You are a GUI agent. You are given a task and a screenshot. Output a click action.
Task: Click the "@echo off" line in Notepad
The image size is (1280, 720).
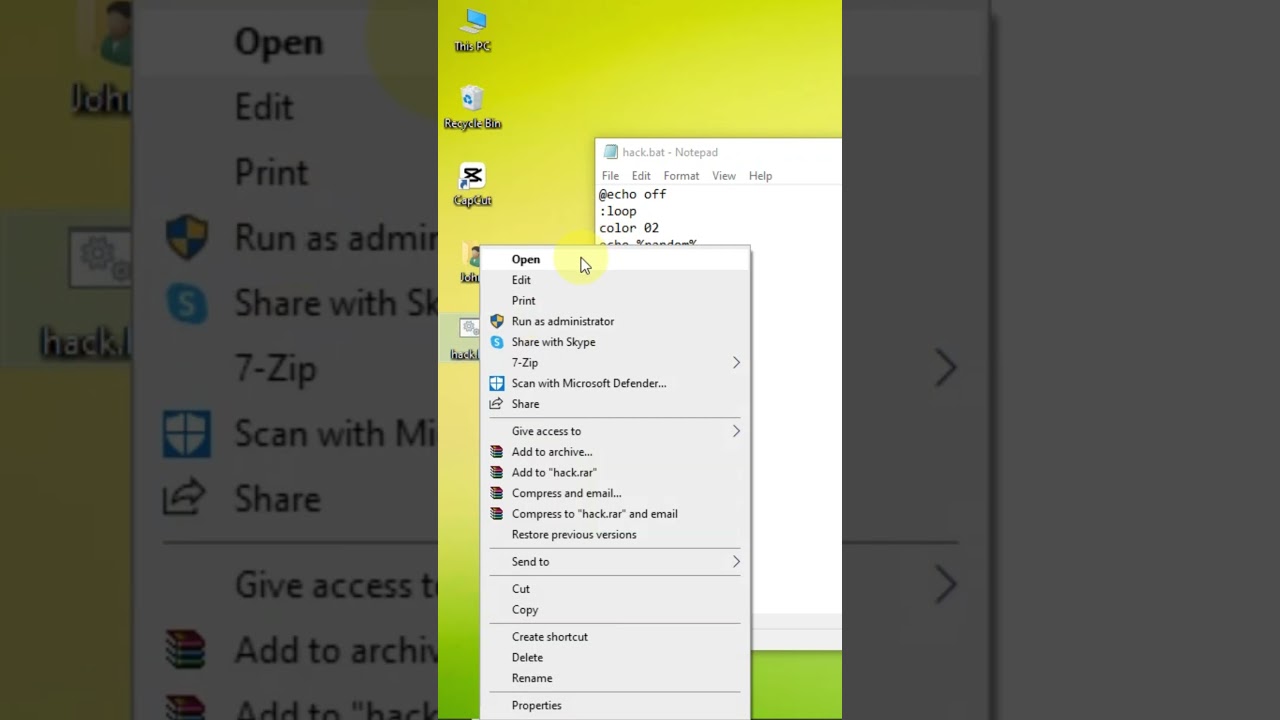632,194
